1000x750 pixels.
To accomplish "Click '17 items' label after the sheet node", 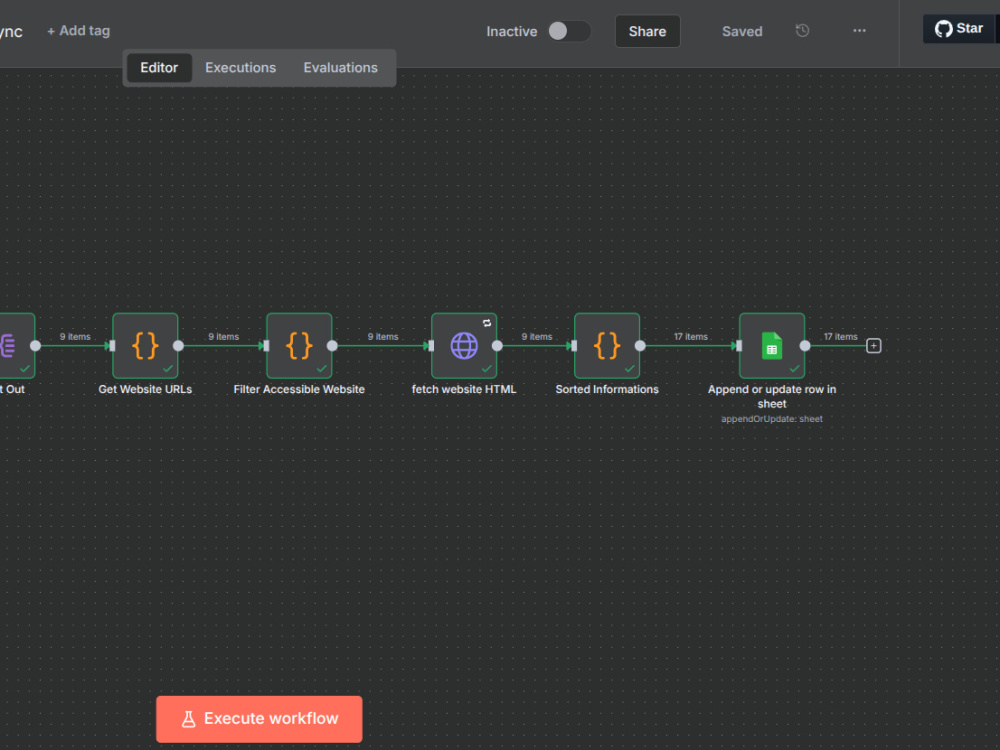I will coord(841,337).
